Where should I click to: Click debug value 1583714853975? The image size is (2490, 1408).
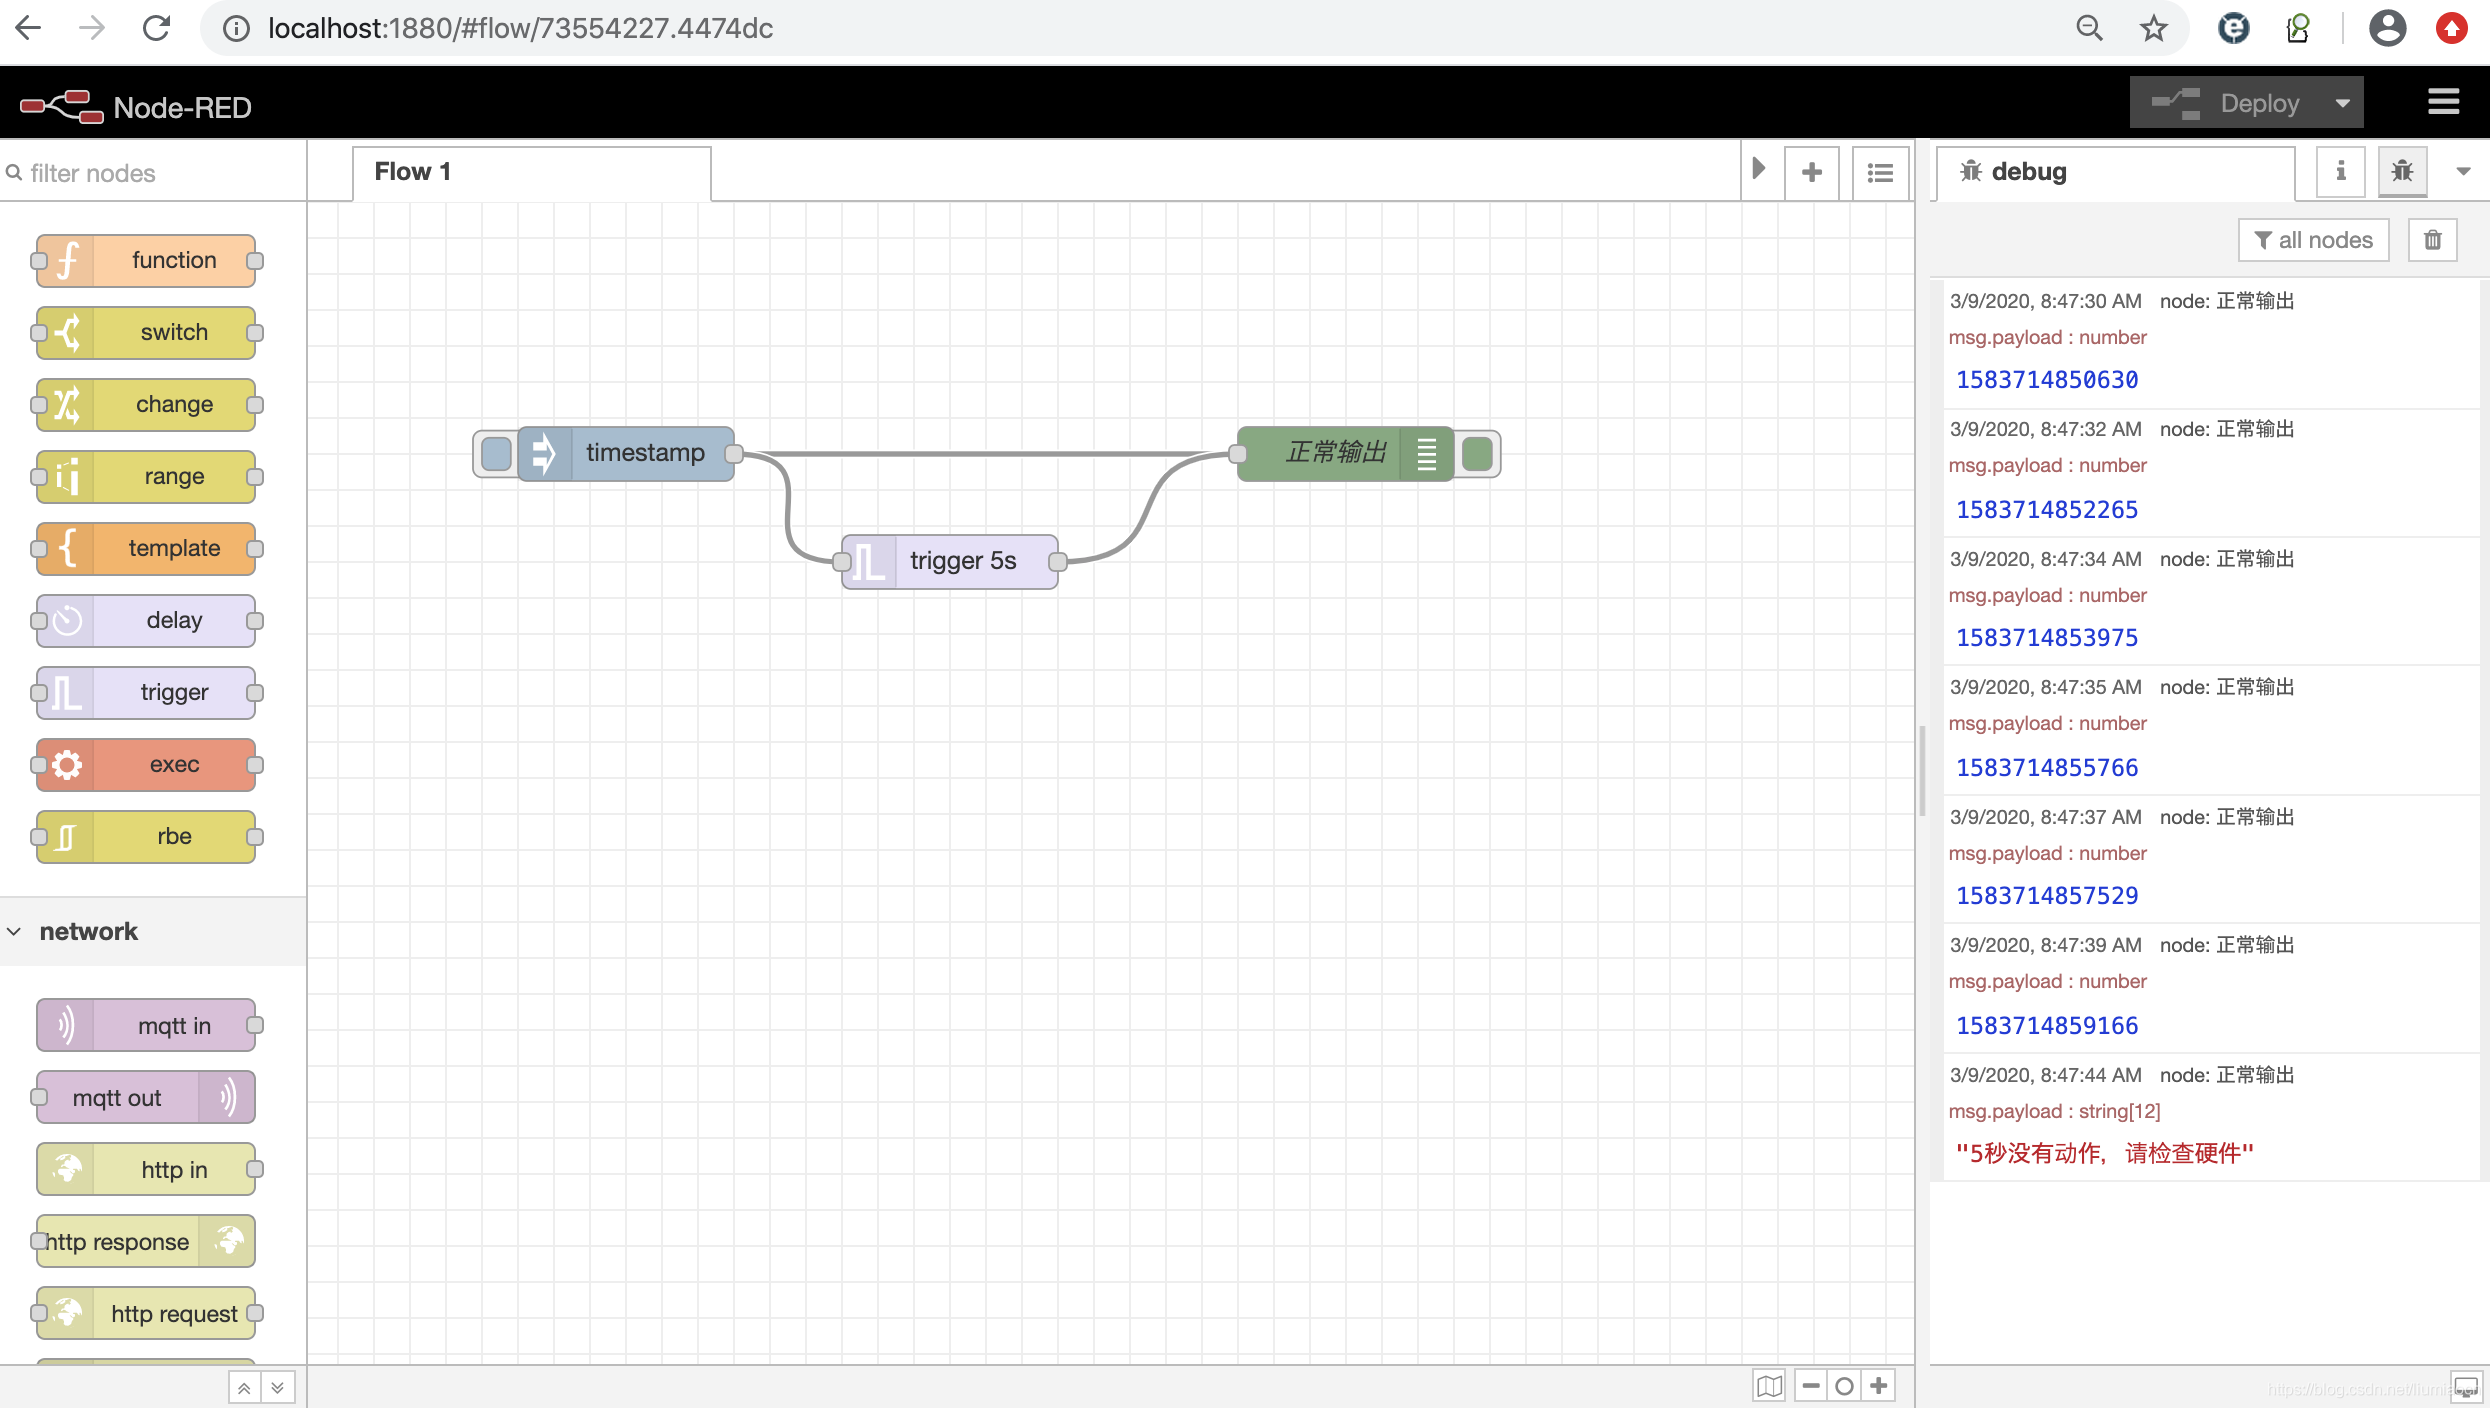2047,638
